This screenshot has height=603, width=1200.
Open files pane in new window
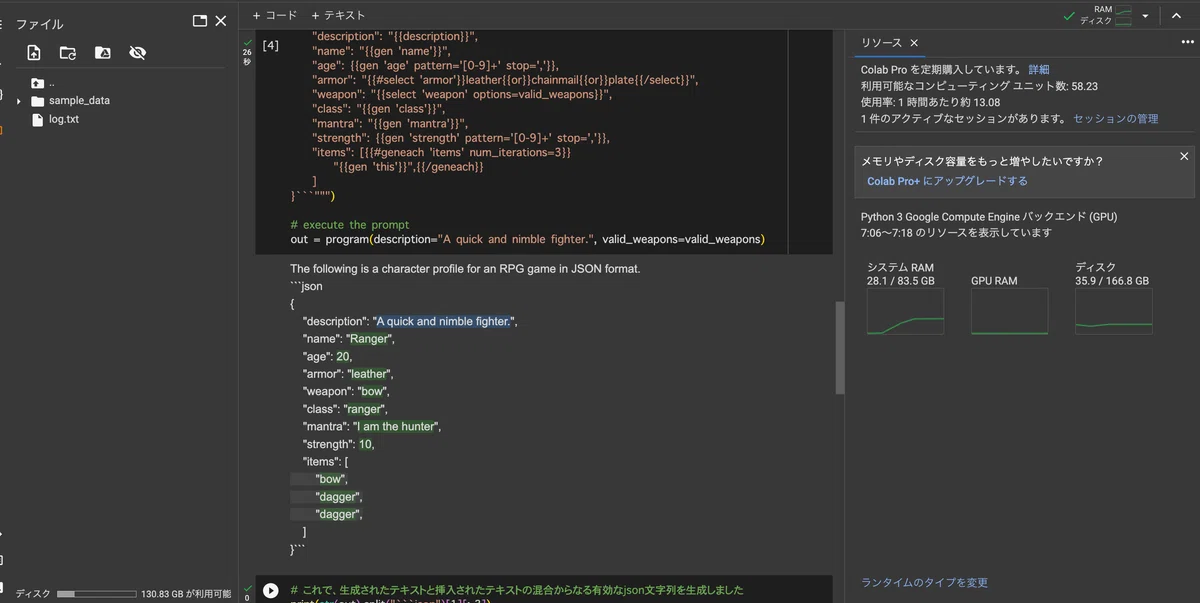[x=199, y=20]
